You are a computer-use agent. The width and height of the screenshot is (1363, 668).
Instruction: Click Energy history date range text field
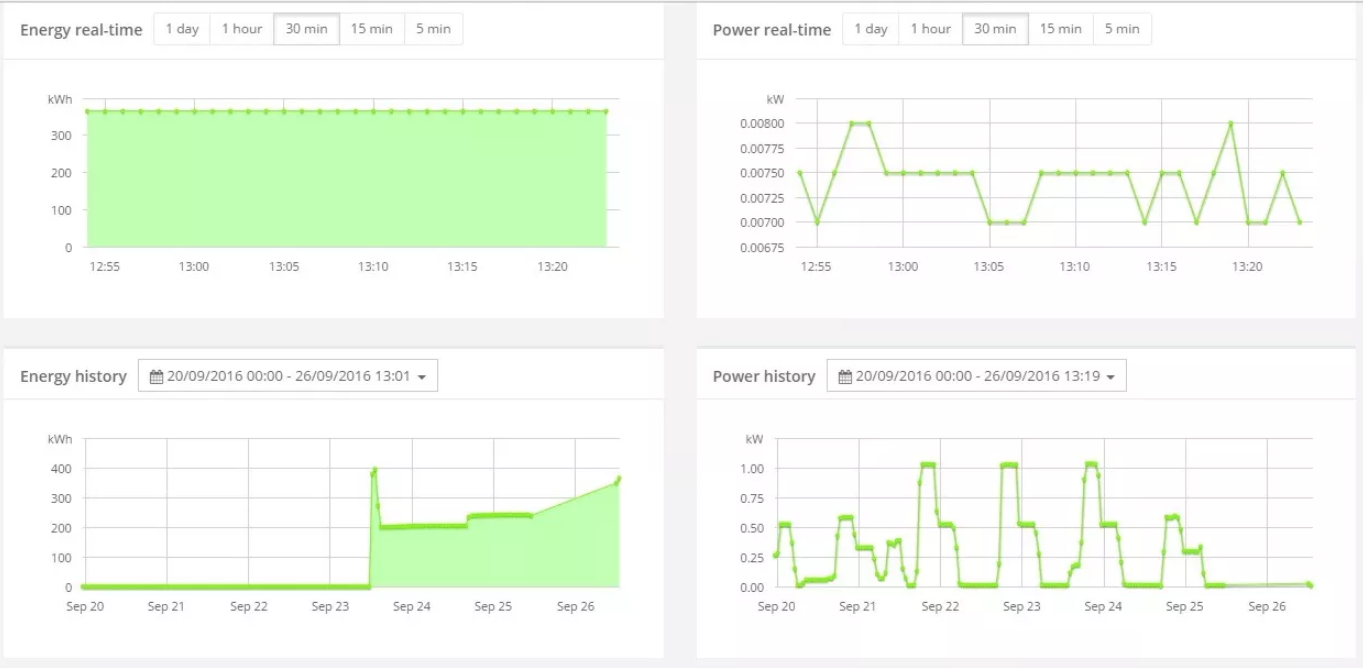pyautogui.click(x=288, y=377)
